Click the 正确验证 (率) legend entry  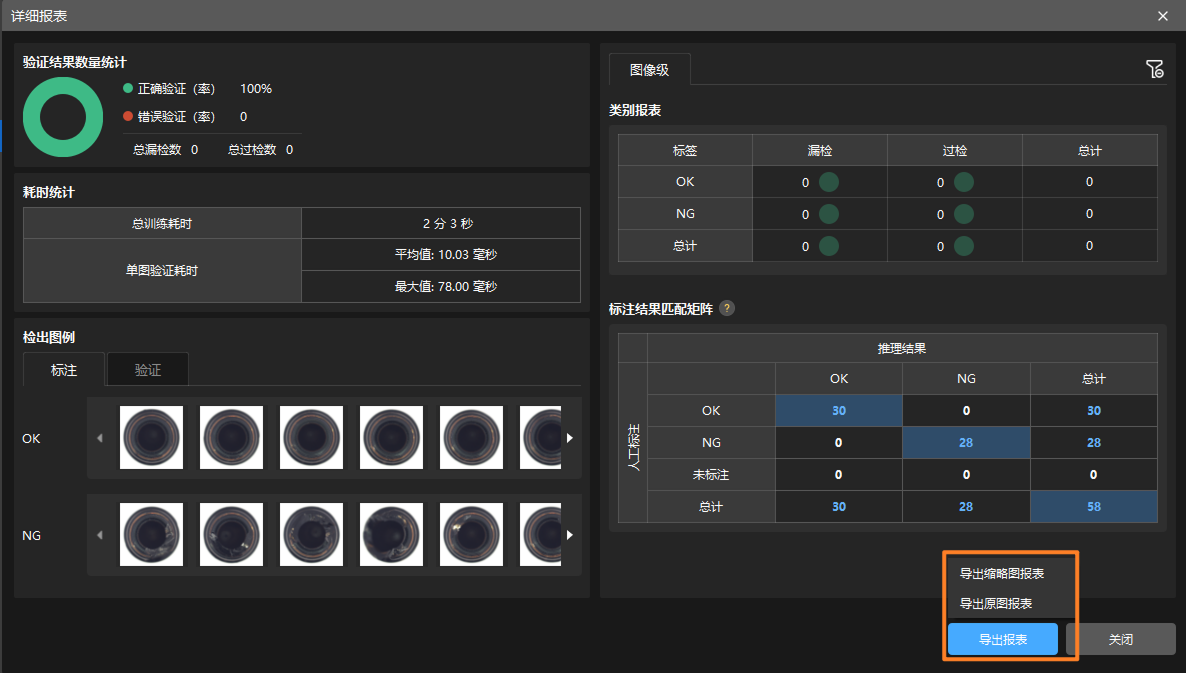pyautogui.click(x=169, y=88)
